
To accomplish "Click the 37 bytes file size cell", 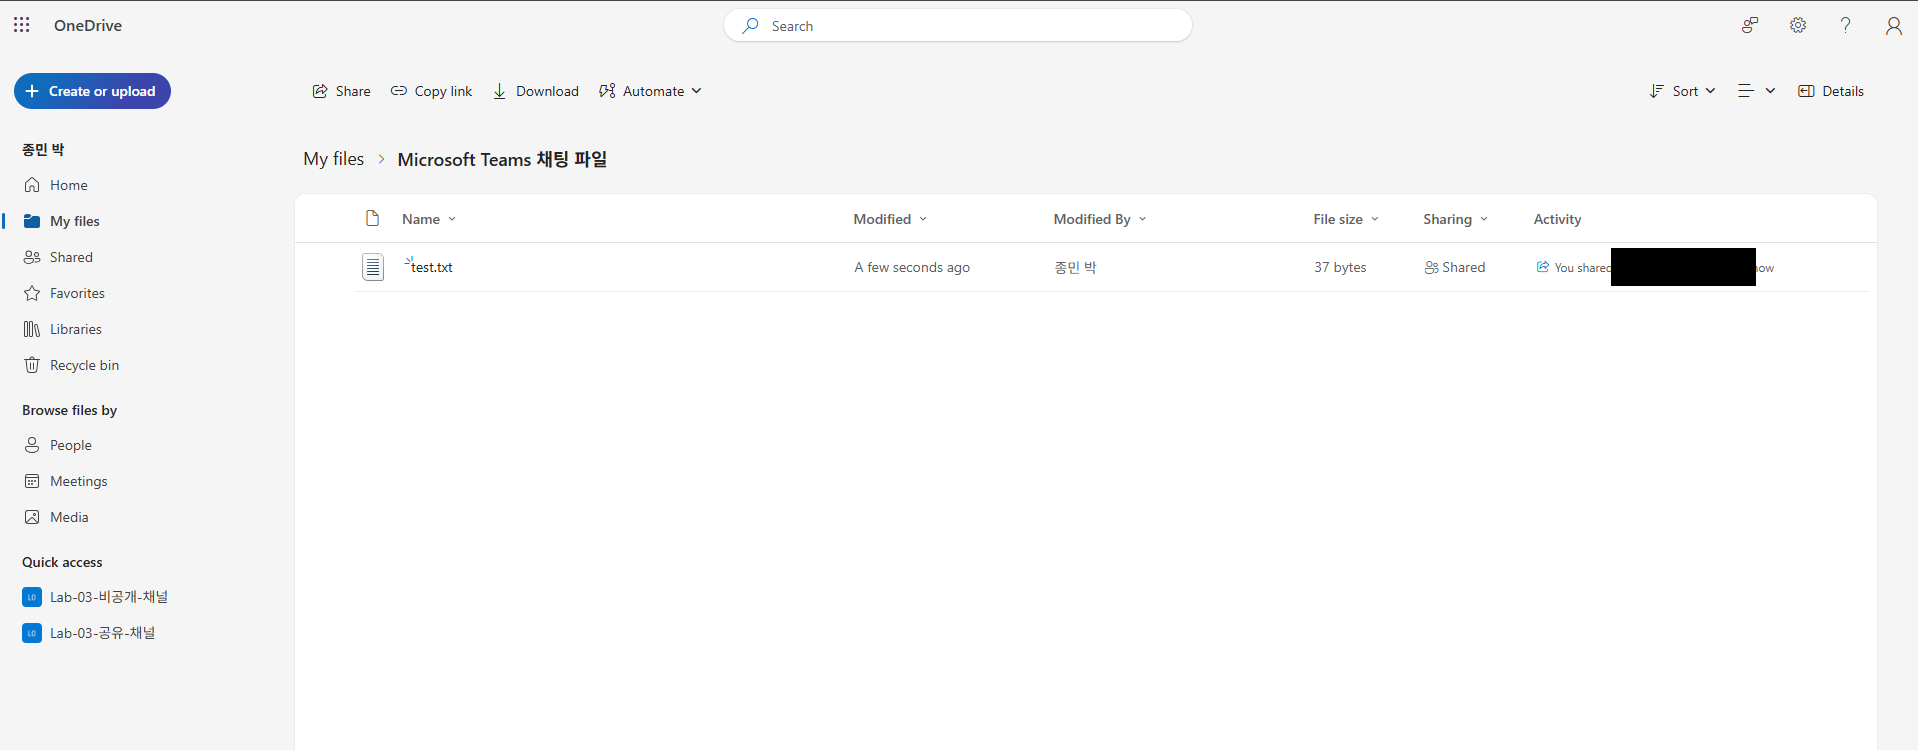I will click(x=1340, y=267).
